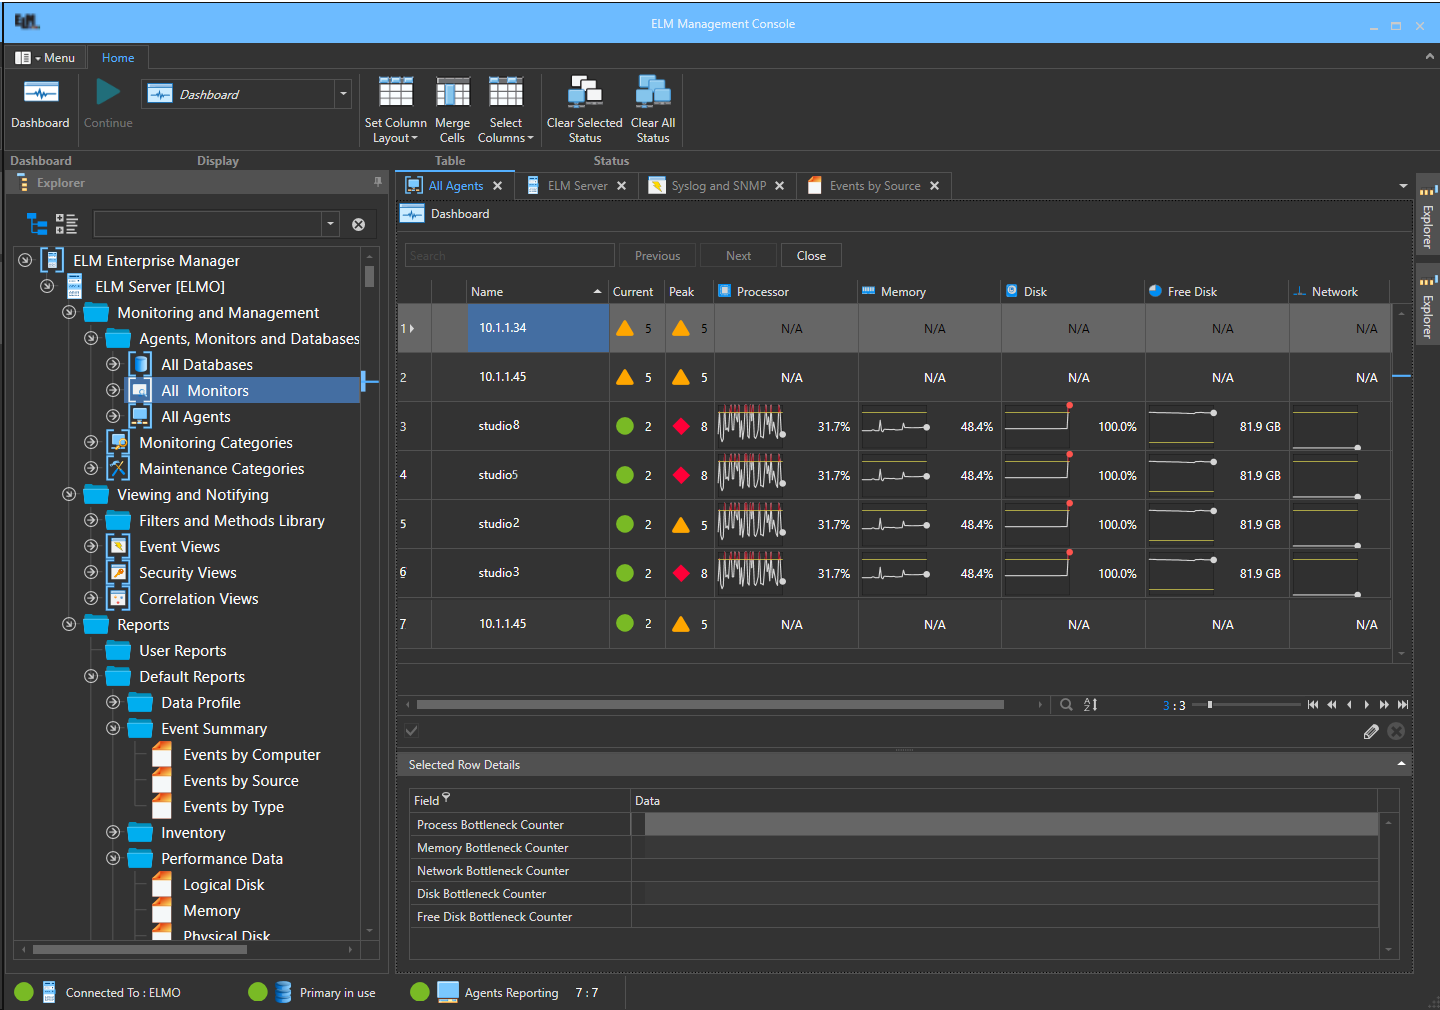Click the Event Views tree icon

coord(119,546)
